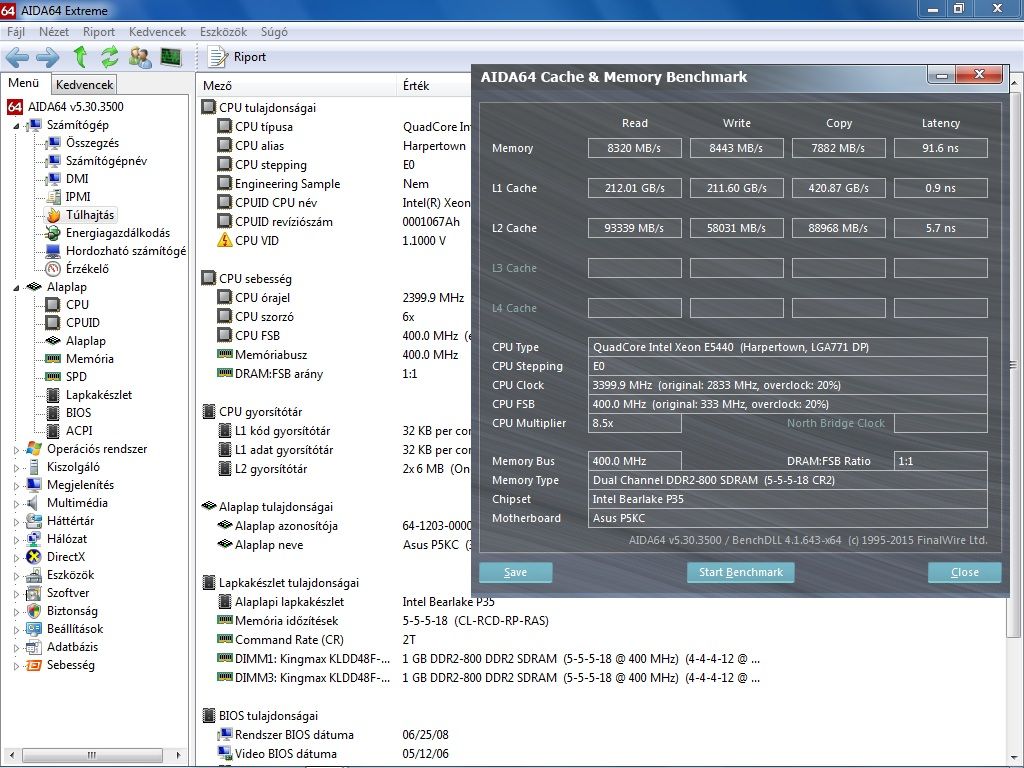Select the Túlhajtás flame icon in tree
1024x768 pixels.
pyautogui.click(x=54, y=215)
